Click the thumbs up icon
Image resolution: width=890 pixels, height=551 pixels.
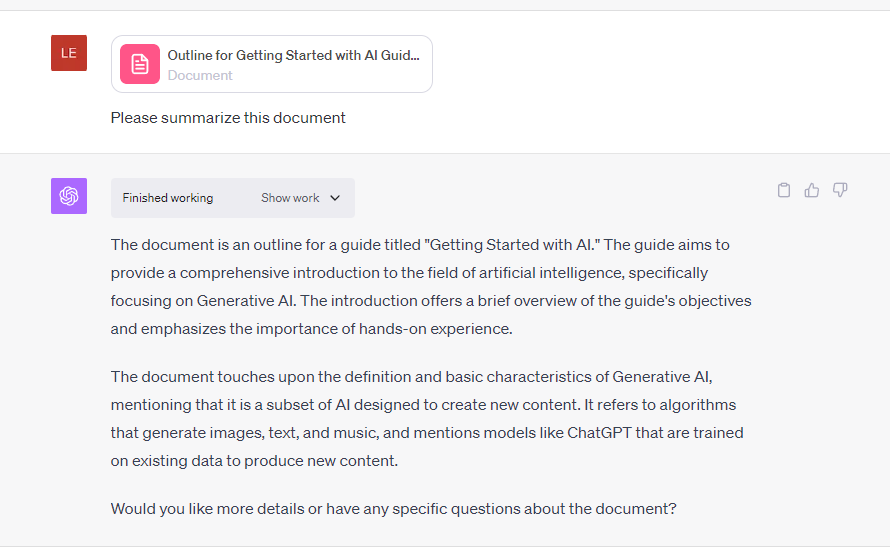[812, 190]
